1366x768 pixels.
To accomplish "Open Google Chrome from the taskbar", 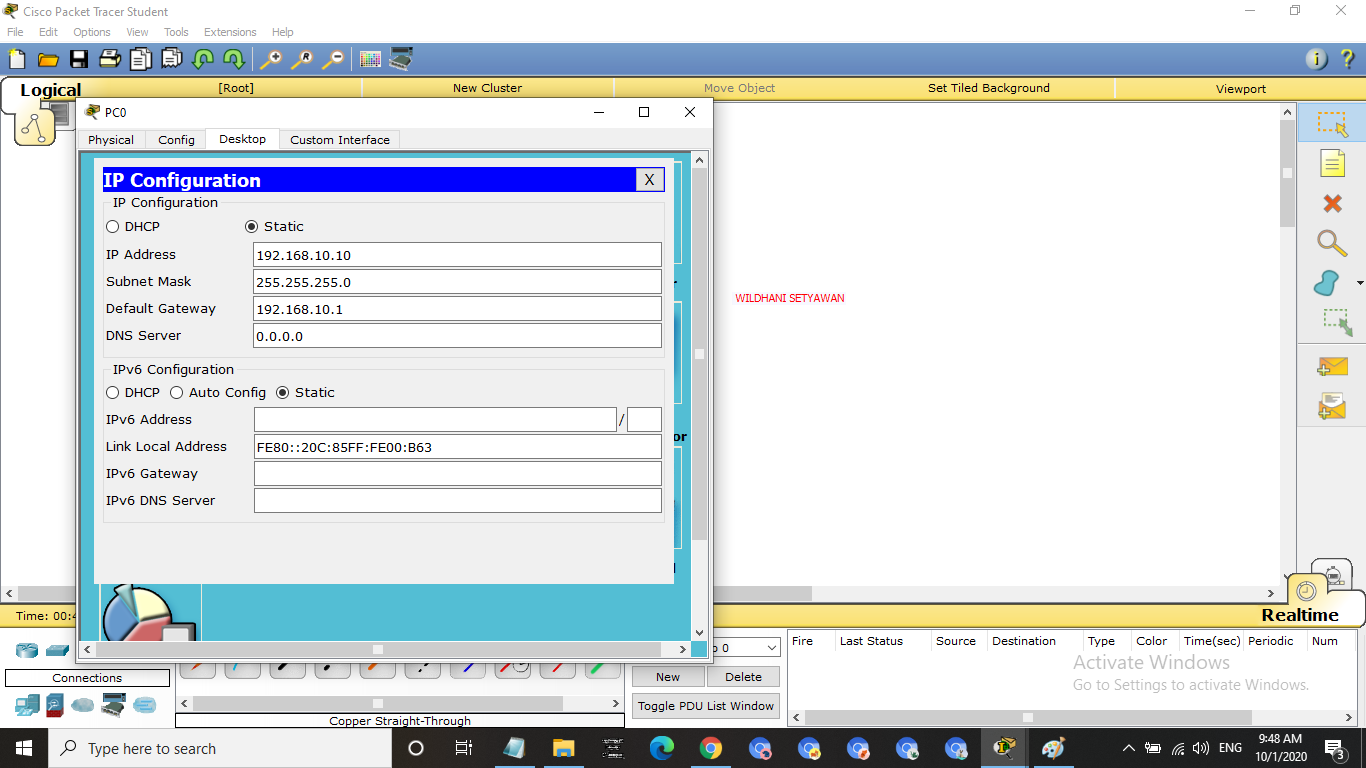I will pyautogui.click(x=710, y=748).
